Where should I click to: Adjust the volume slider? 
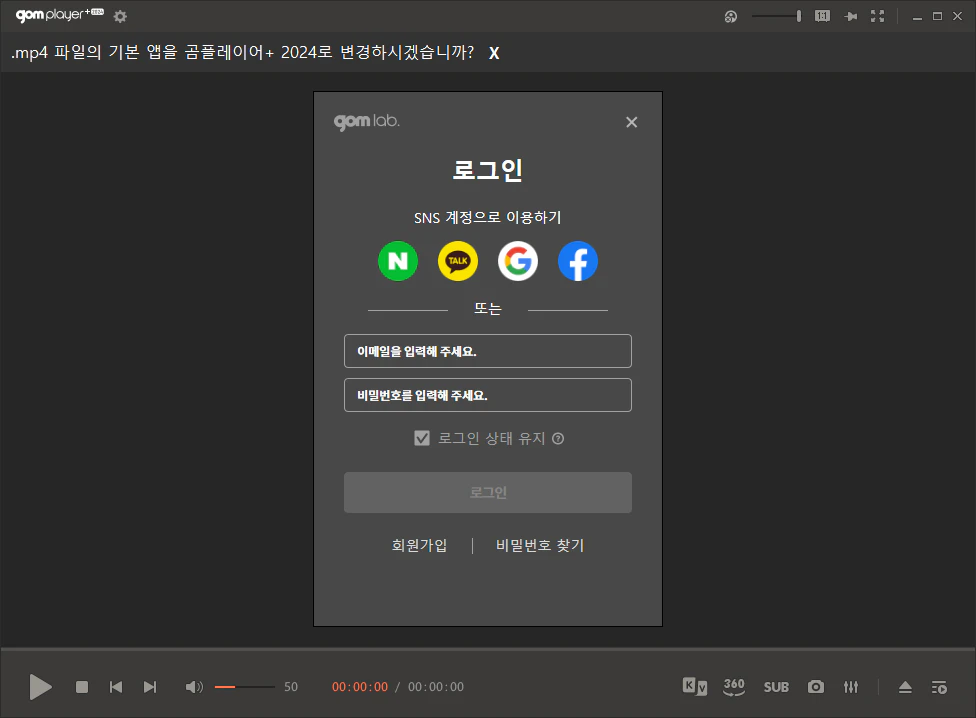[243, 687]
